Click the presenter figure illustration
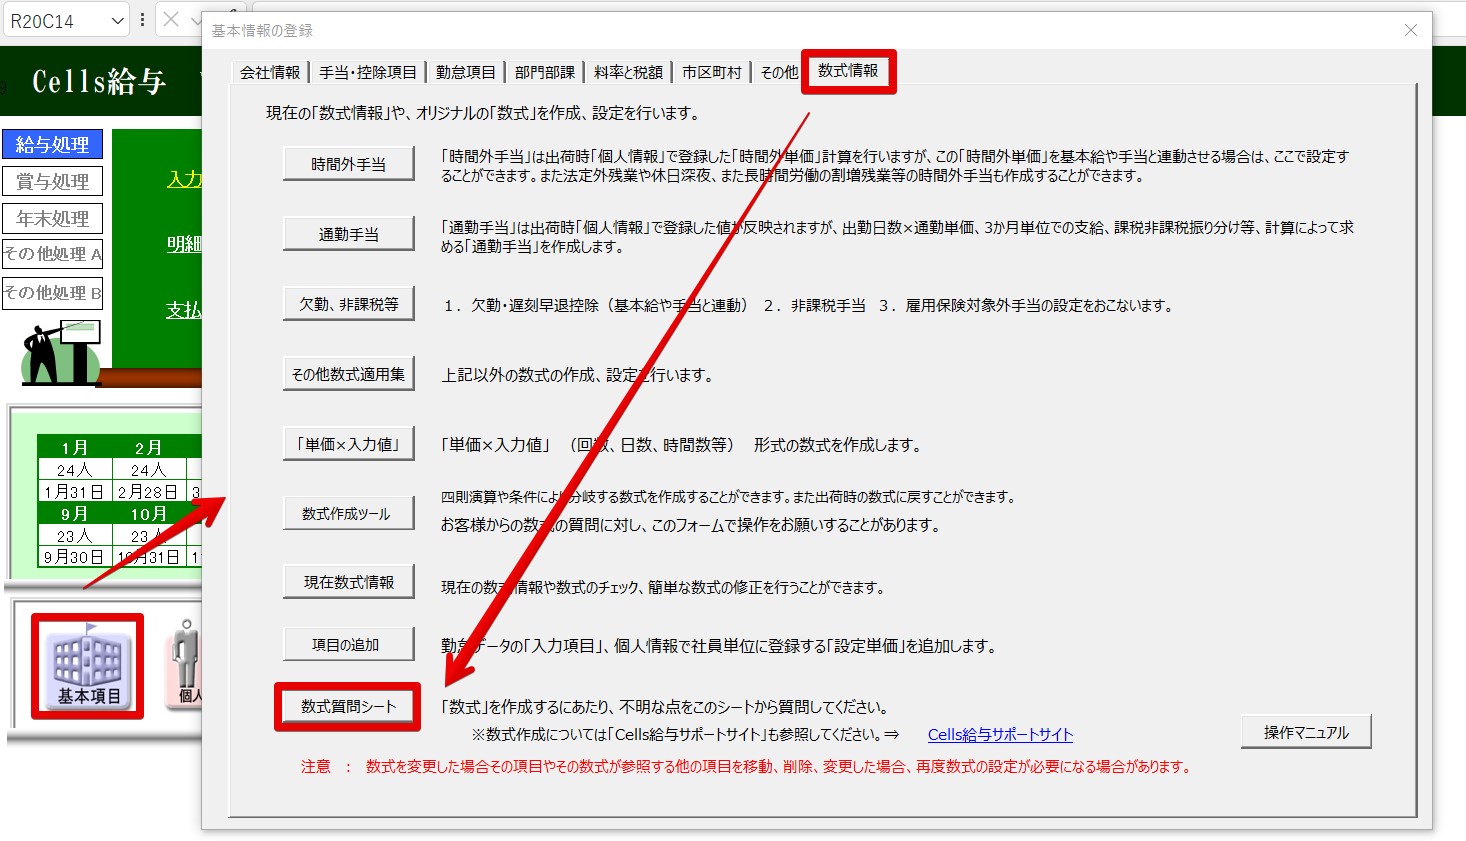 point(60,354)
